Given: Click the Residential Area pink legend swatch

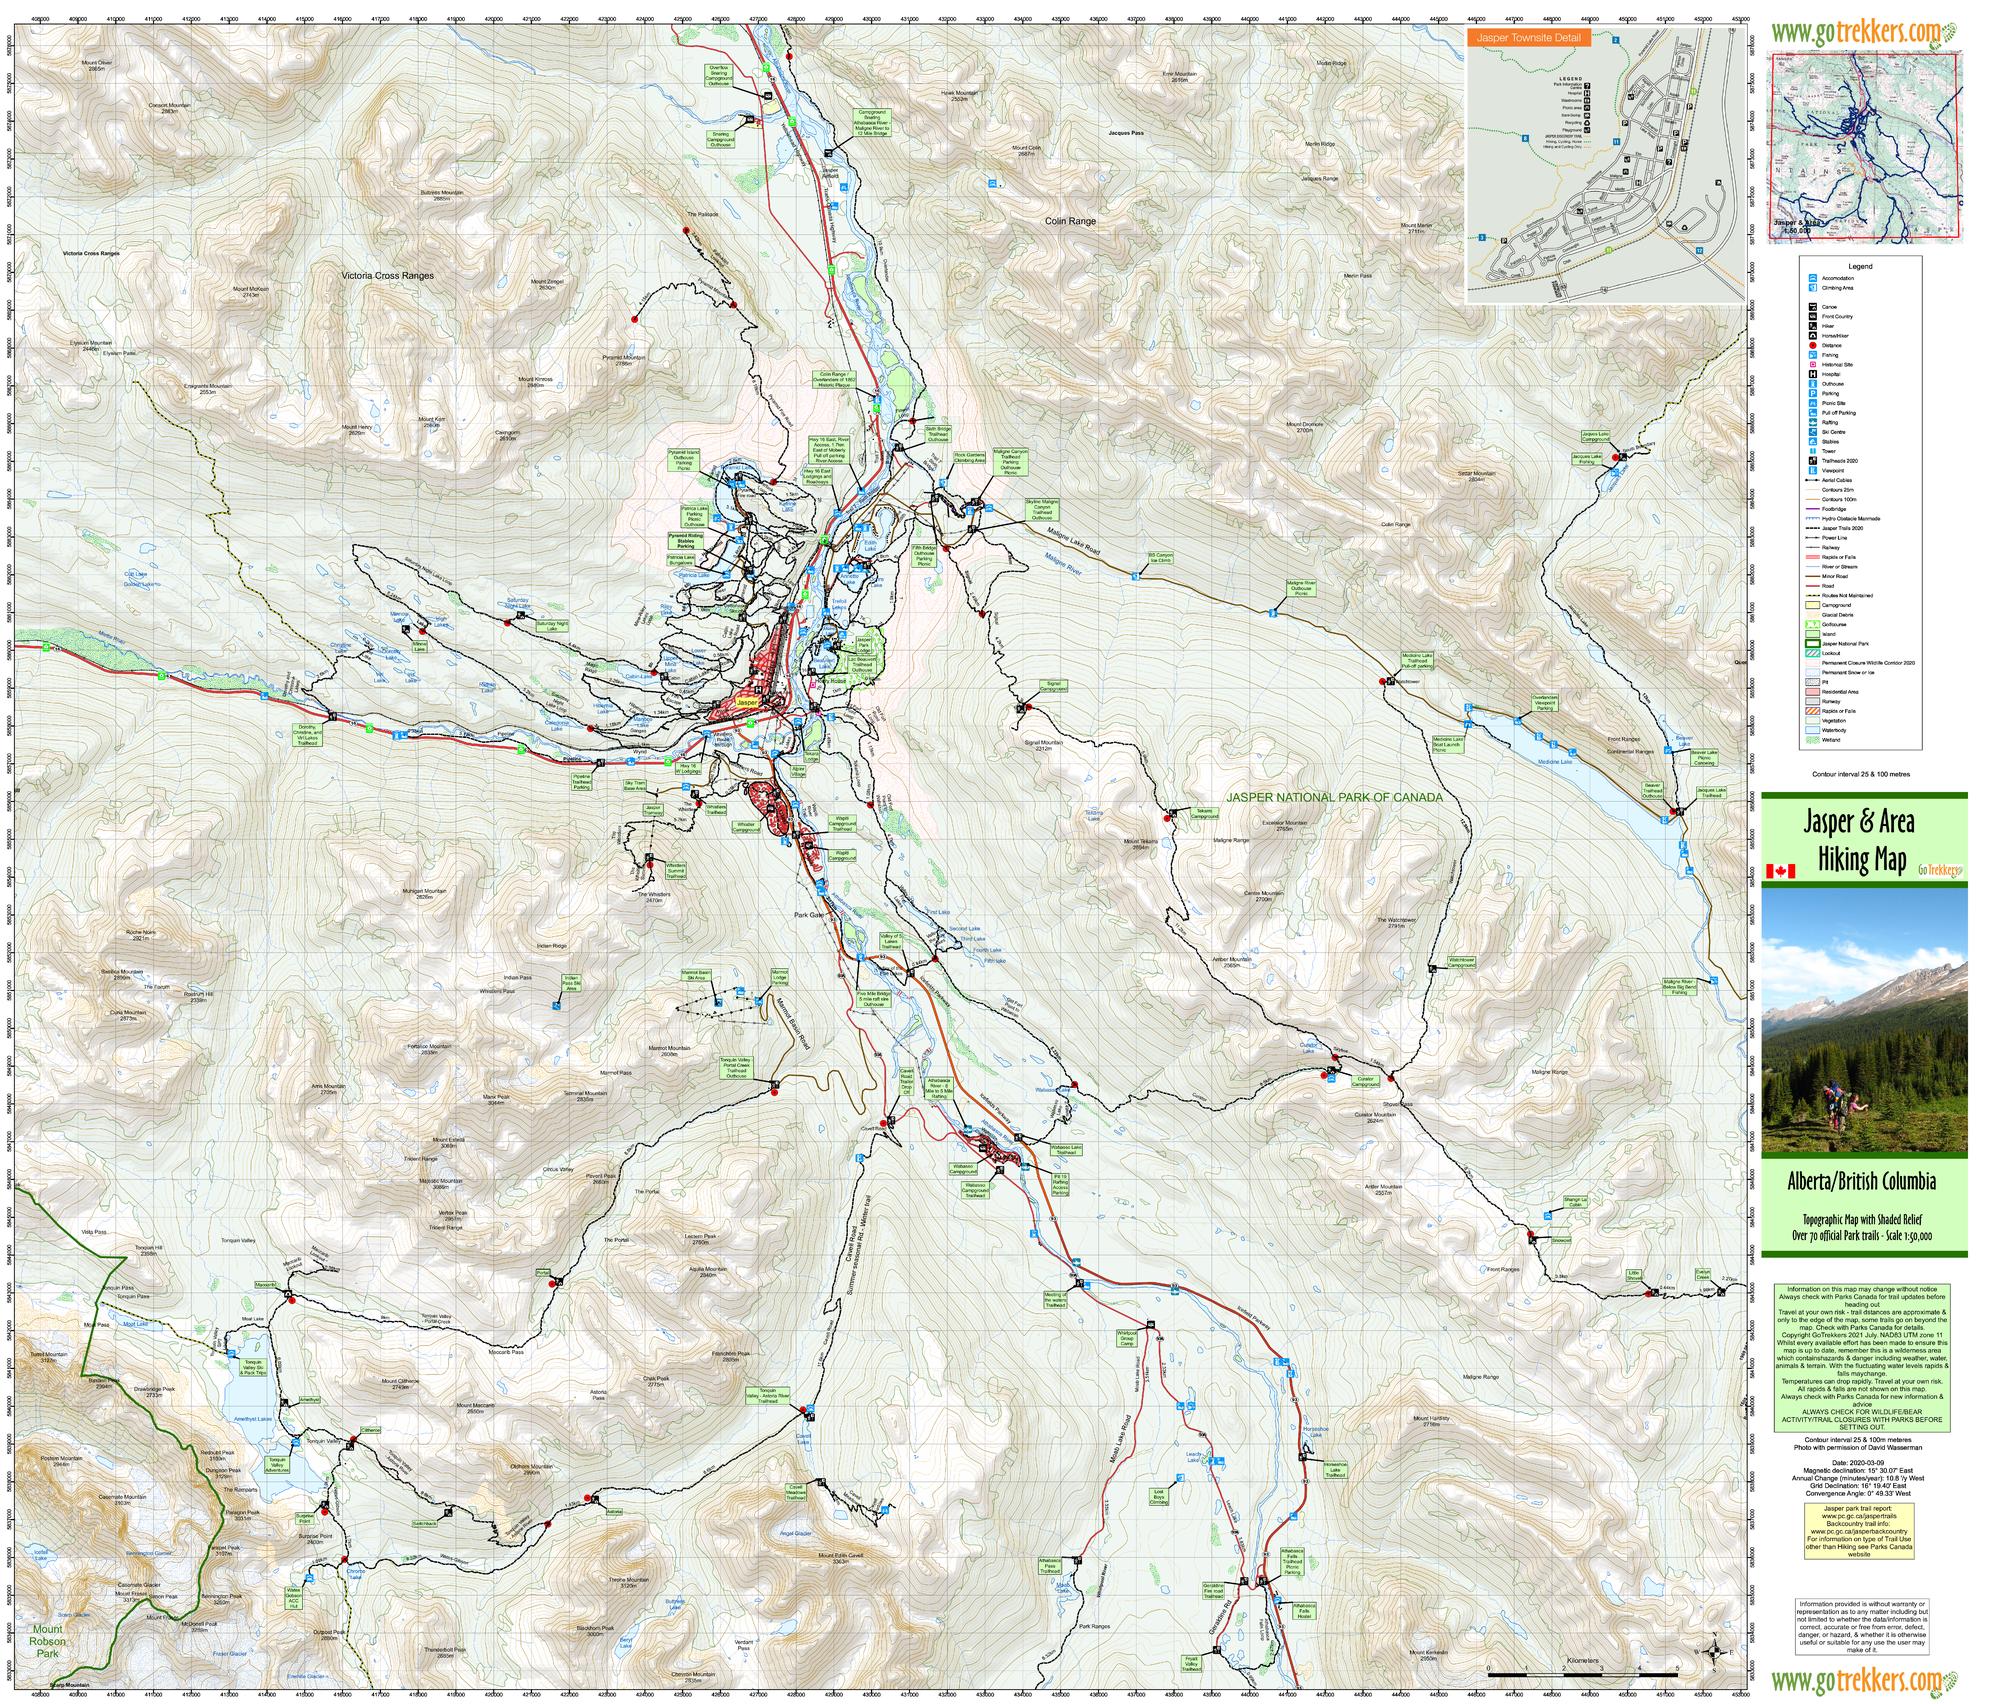Looking at the screenshot, I should [x=1812, y=692].
